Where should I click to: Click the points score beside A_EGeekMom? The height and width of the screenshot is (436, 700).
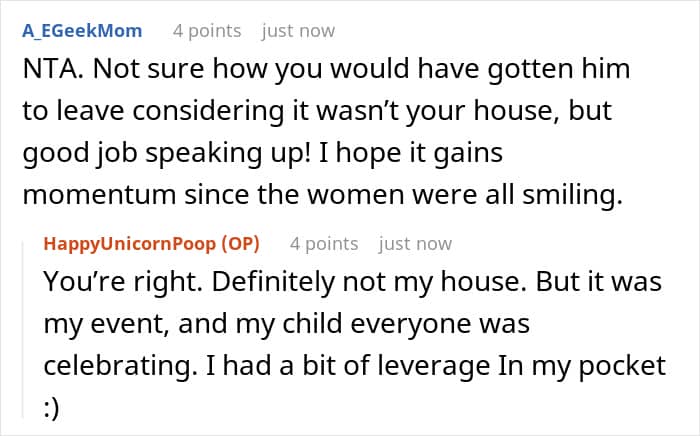point(207,31)
